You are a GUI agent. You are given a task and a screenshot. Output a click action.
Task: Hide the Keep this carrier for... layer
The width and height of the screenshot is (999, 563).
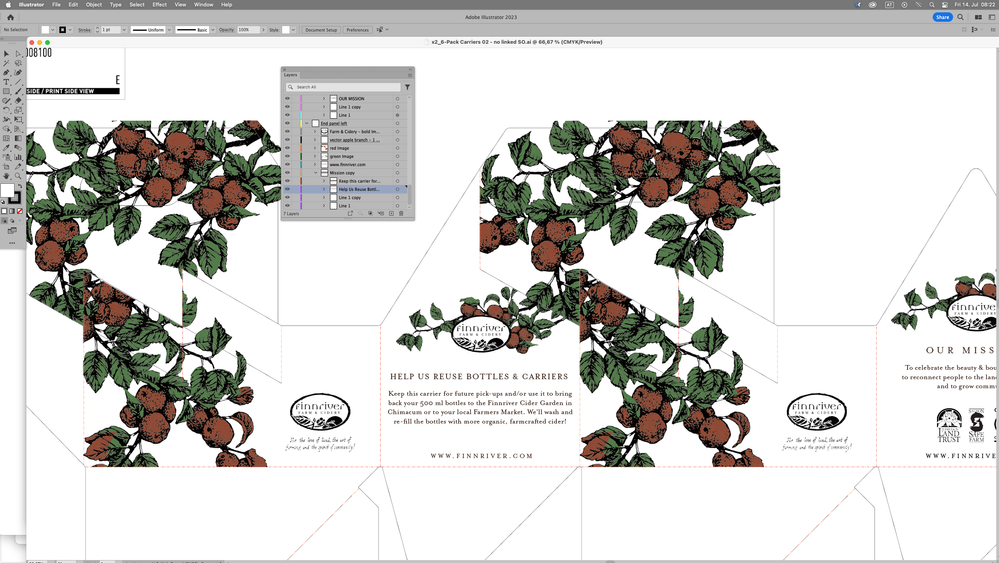click(287, 181)
